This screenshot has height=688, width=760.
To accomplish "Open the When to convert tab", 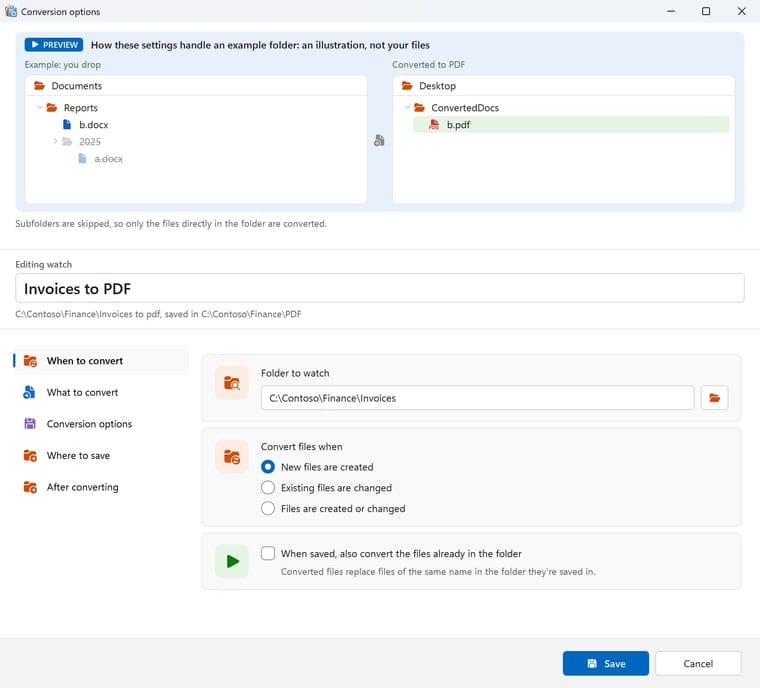I will click(100, 360).
